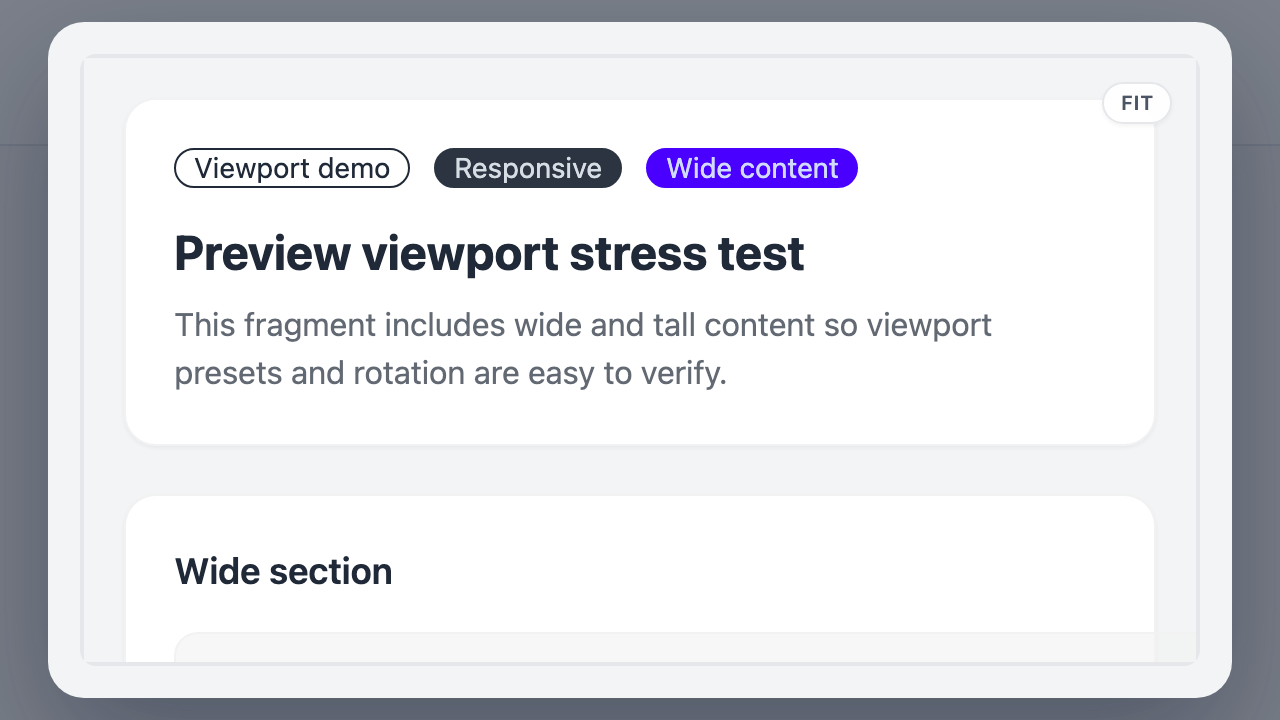Image resolution: width=1280 pixels, height=720 pixels.
Task: Click the FIT text inside the rounded chip
Action: click(x=1136, y=103)
